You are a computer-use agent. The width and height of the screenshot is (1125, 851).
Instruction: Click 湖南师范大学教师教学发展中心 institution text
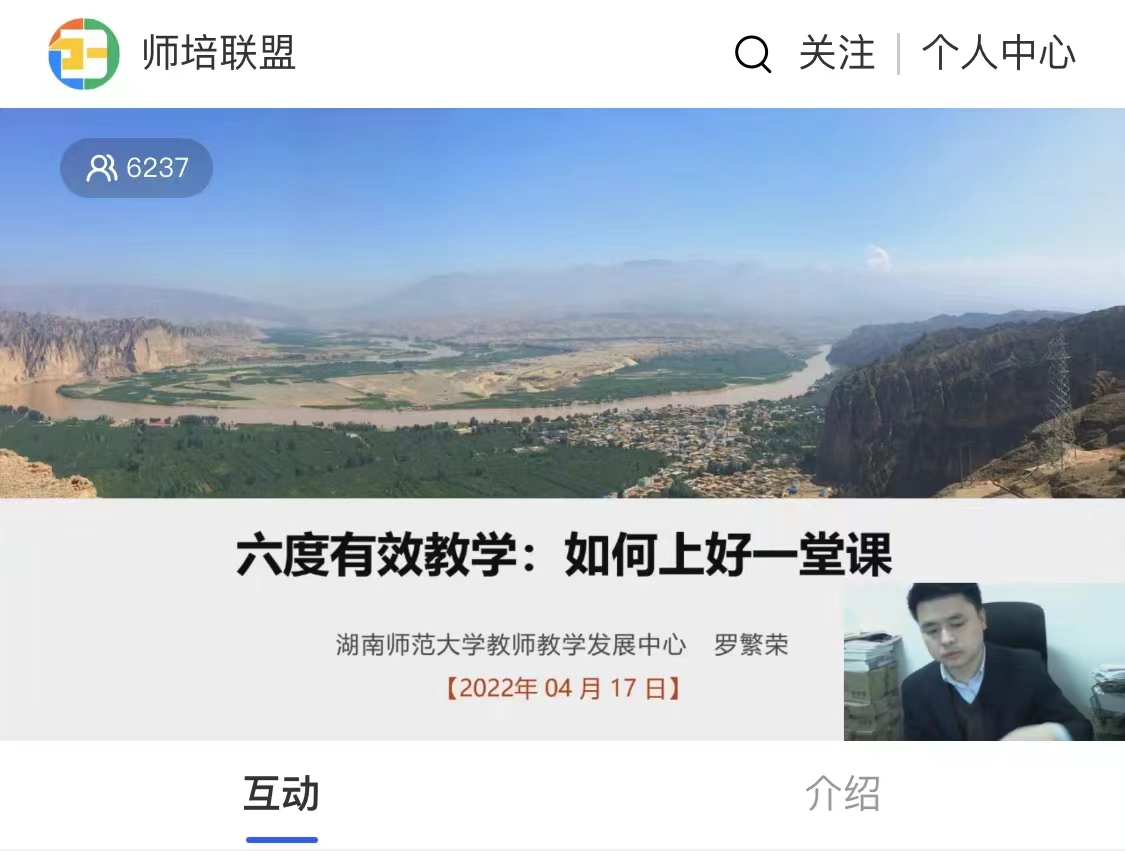click(510, 644)
